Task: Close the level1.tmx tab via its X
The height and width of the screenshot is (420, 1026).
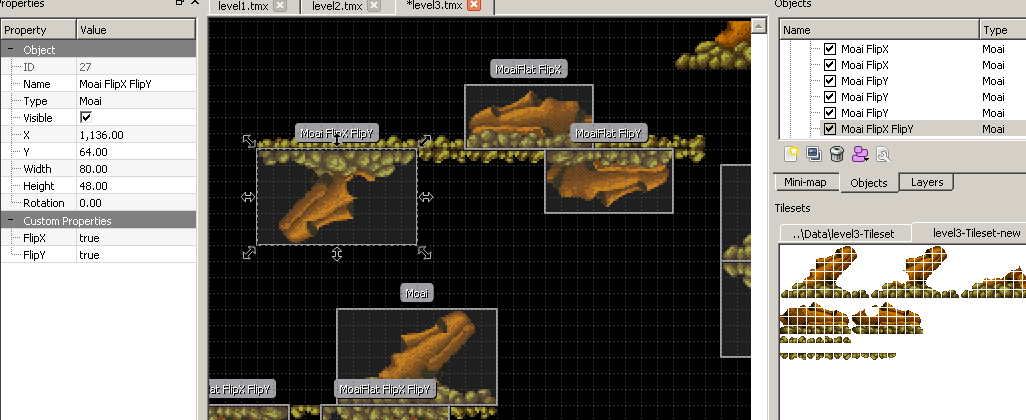Action: tap(280, 6)
